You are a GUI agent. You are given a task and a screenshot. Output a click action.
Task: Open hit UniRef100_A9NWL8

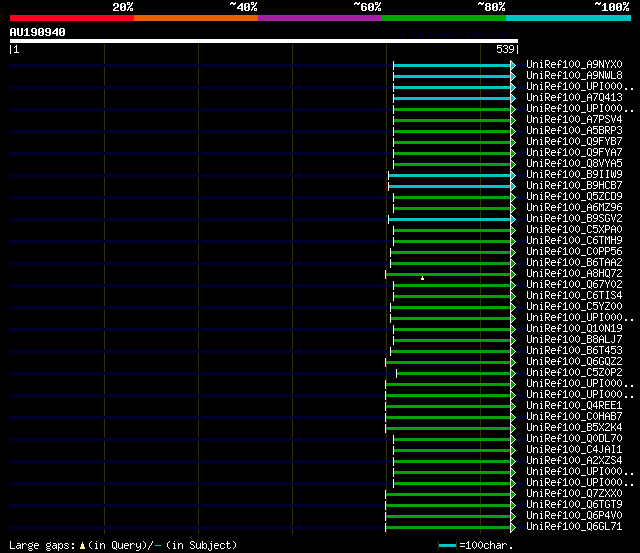574,76
